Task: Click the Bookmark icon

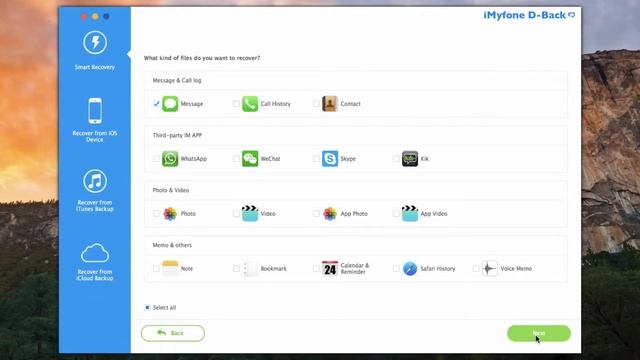Action: point(250,269)
